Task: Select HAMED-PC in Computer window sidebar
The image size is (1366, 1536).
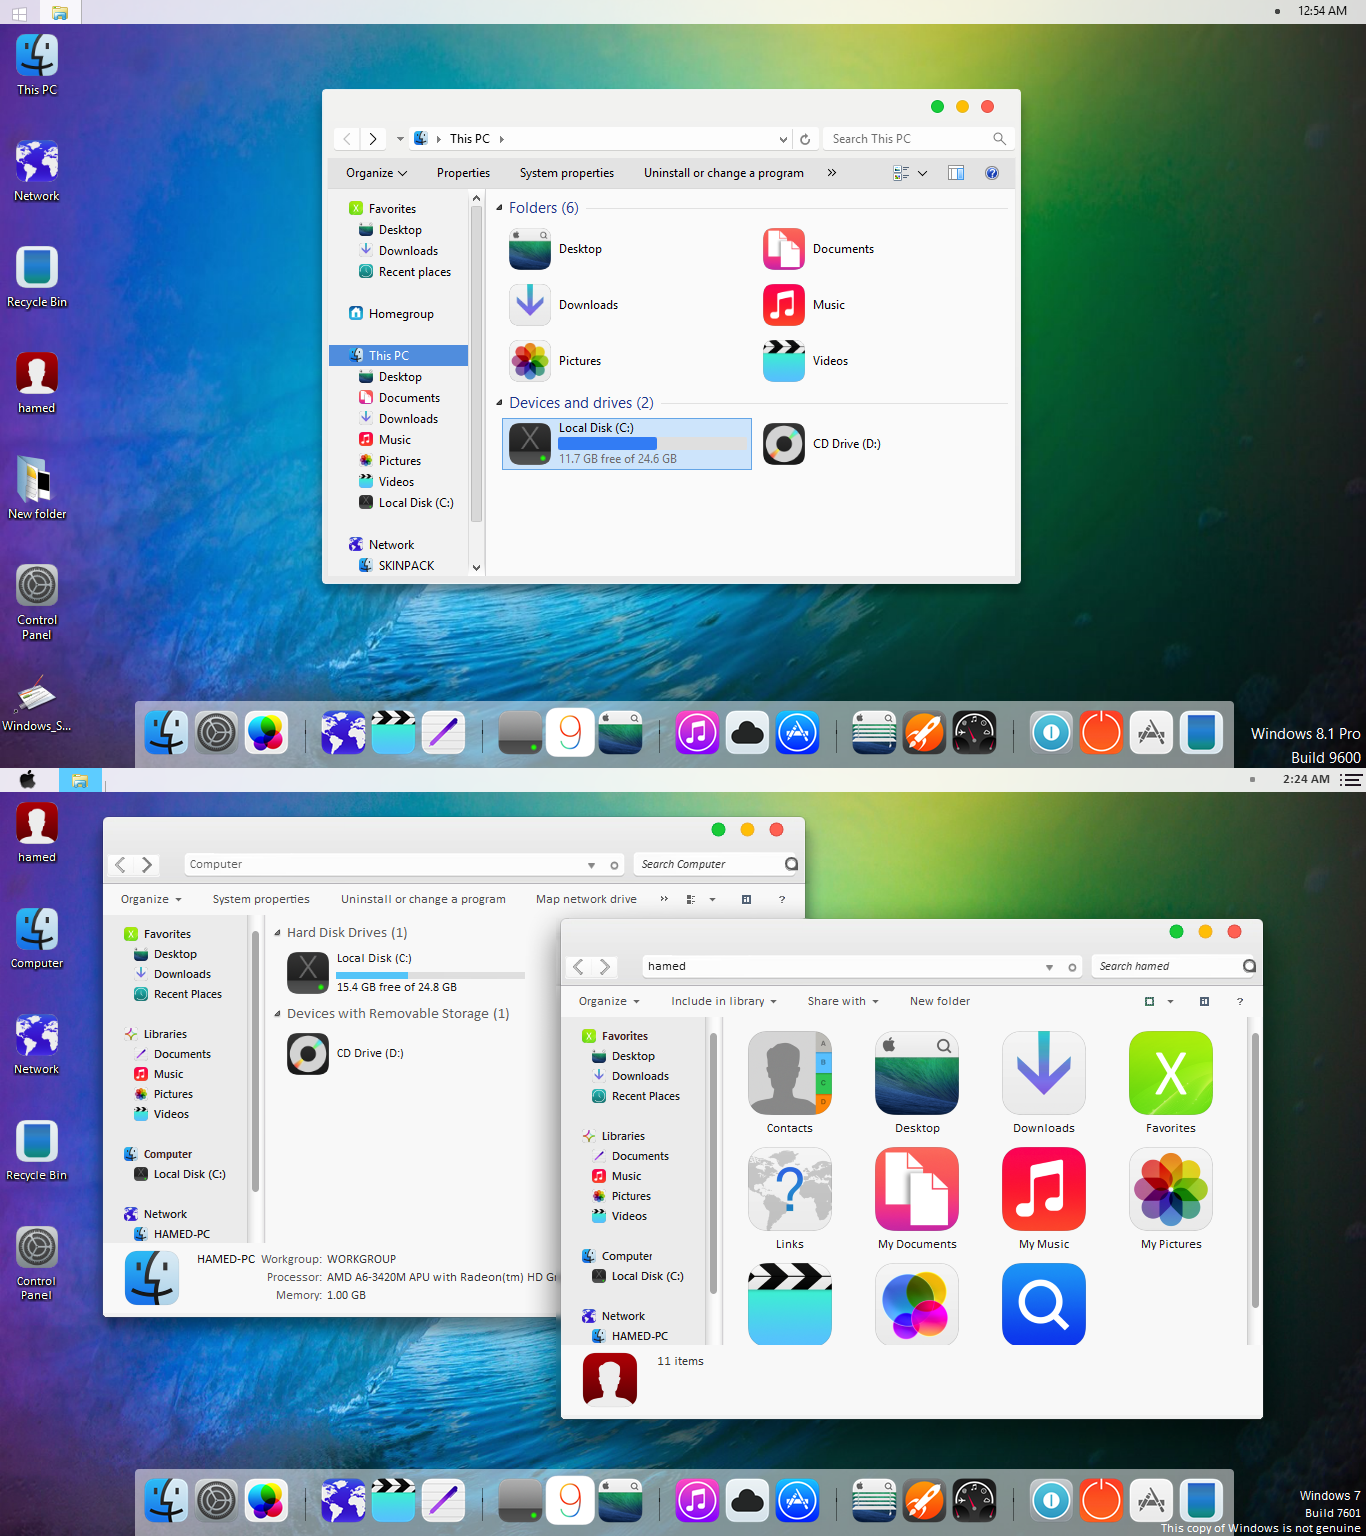Action: tap(172, 1234)
